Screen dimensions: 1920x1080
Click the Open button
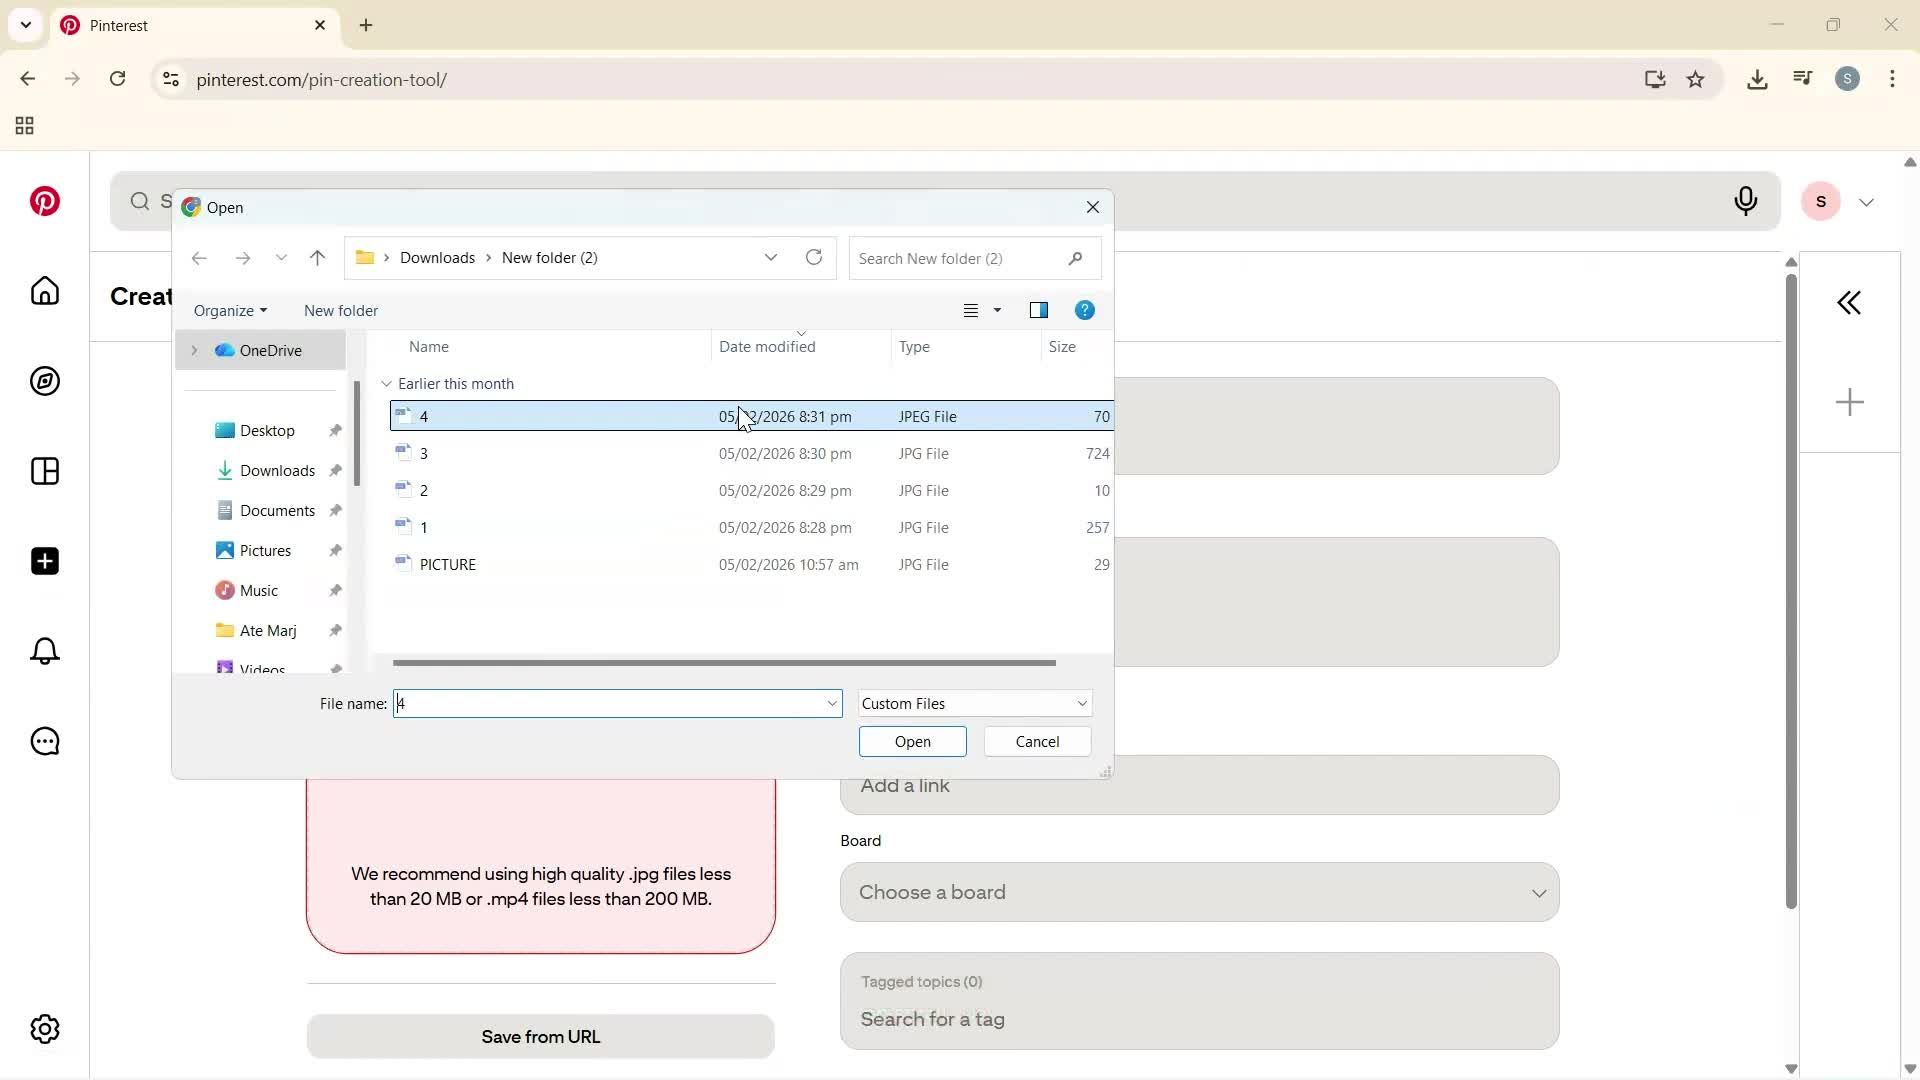pyautogui.click(x=911, y=741)
